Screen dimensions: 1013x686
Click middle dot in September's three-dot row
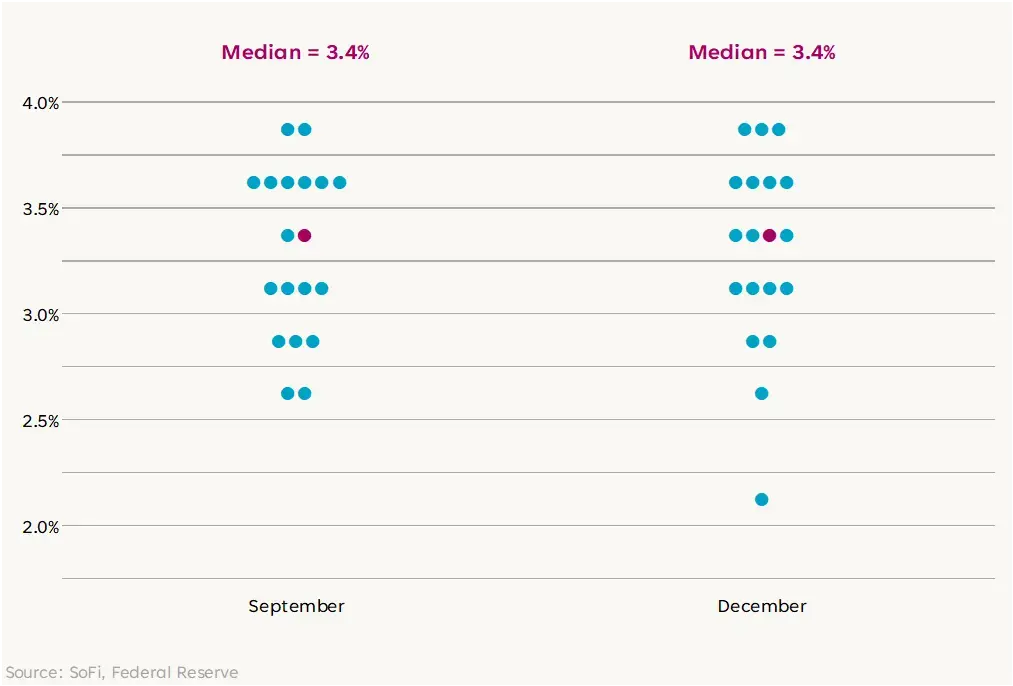[x=296, y=341]
